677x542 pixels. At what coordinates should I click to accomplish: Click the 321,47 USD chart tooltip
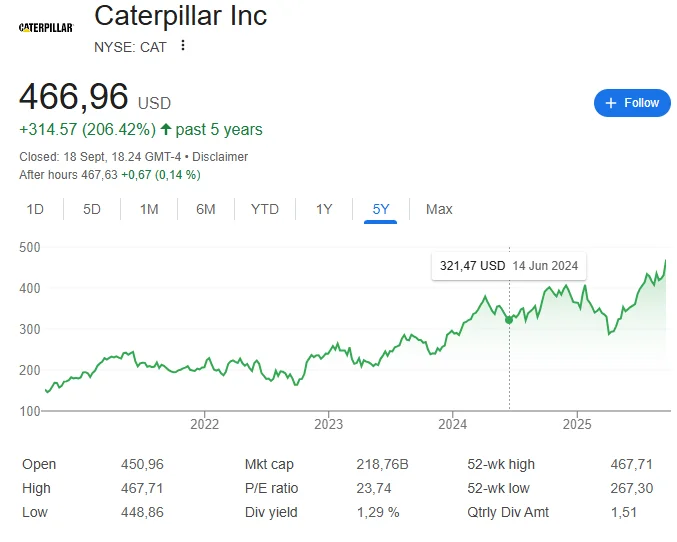[x=509, y=267]
